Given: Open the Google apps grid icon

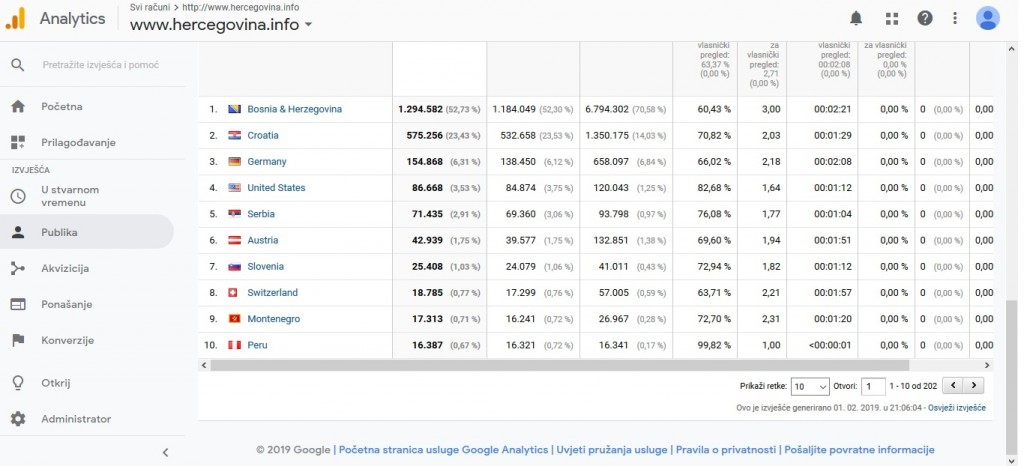Looking at the screenshot, I should pyautogui.click(x=892, y=18).
